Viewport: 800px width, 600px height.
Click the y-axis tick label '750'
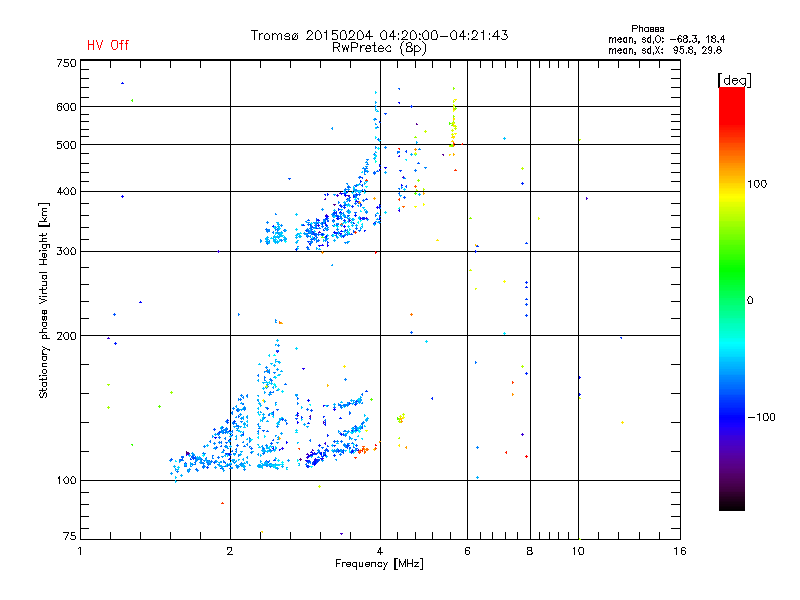click(66, 63)
